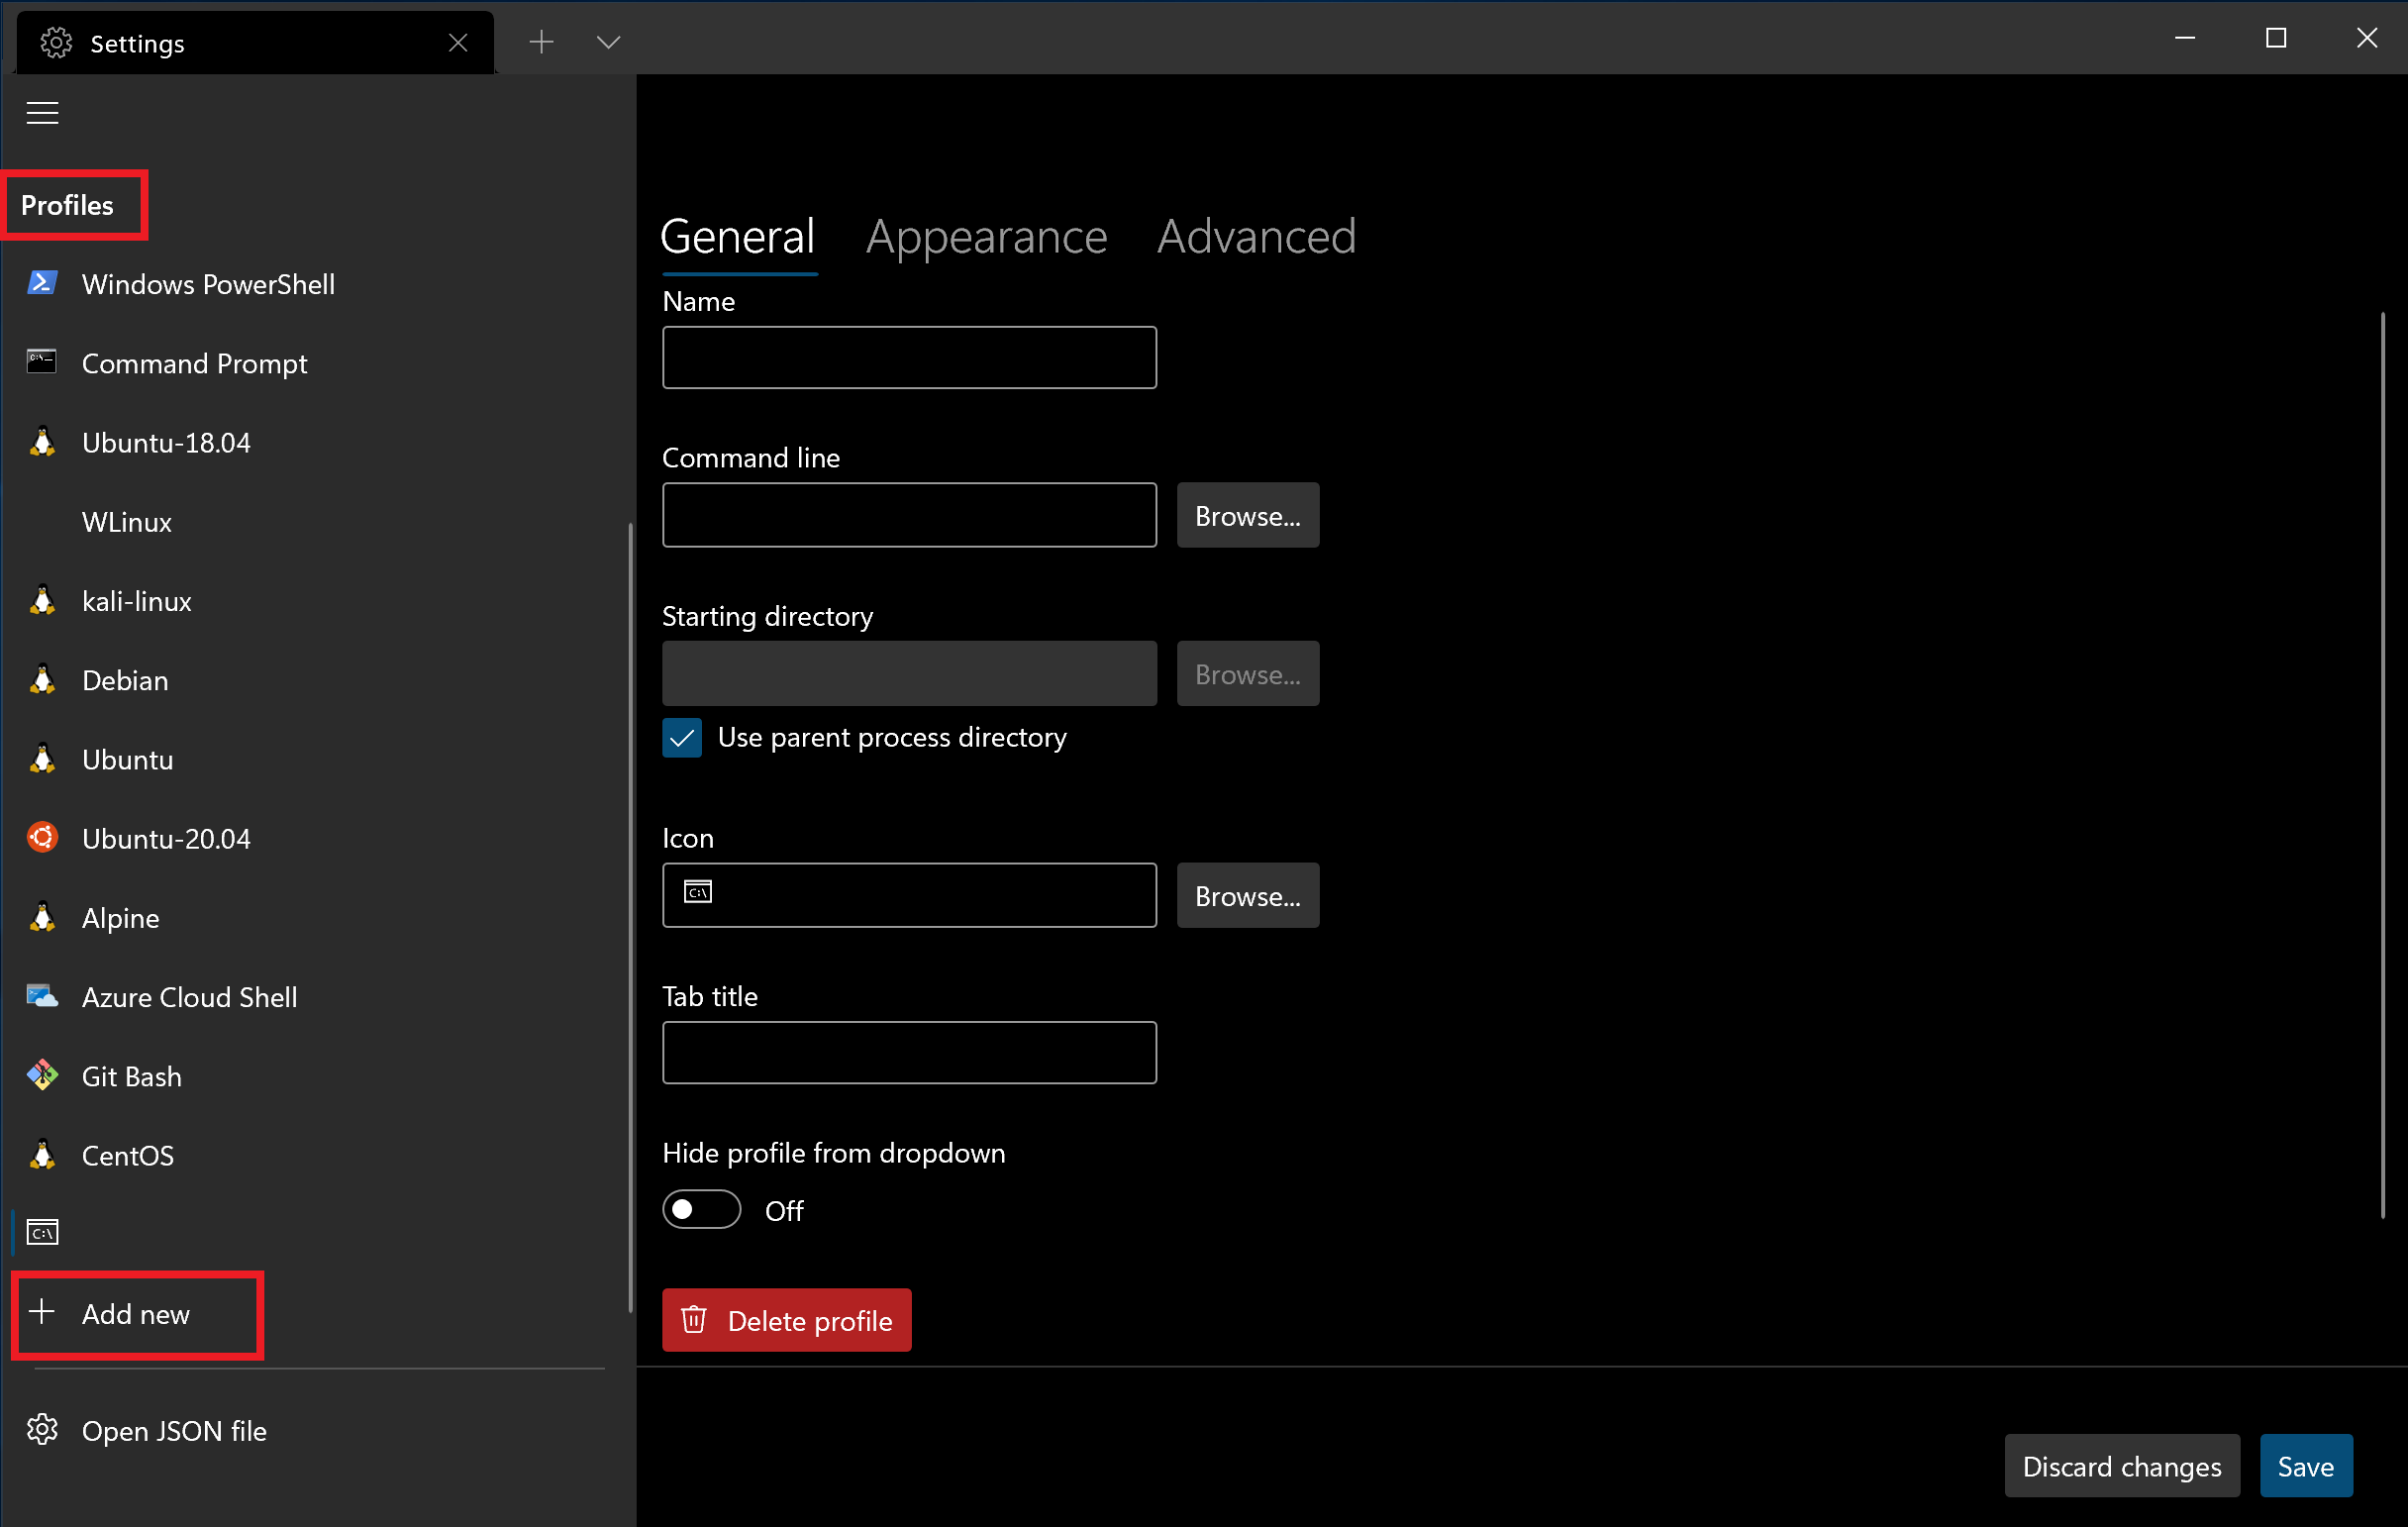
Task: Select the kali-linux profile icon
Action: point(46,600)
